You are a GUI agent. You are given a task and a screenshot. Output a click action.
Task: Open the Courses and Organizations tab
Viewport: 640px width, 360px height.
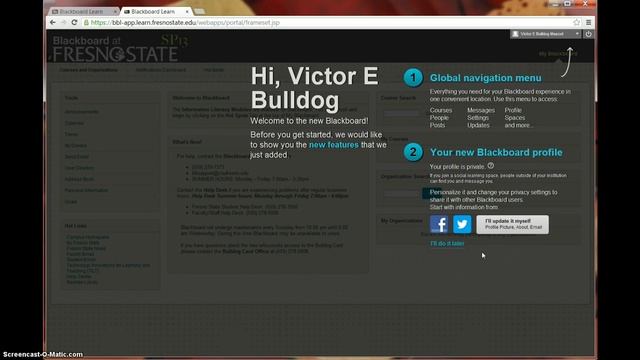pos(89,70)
